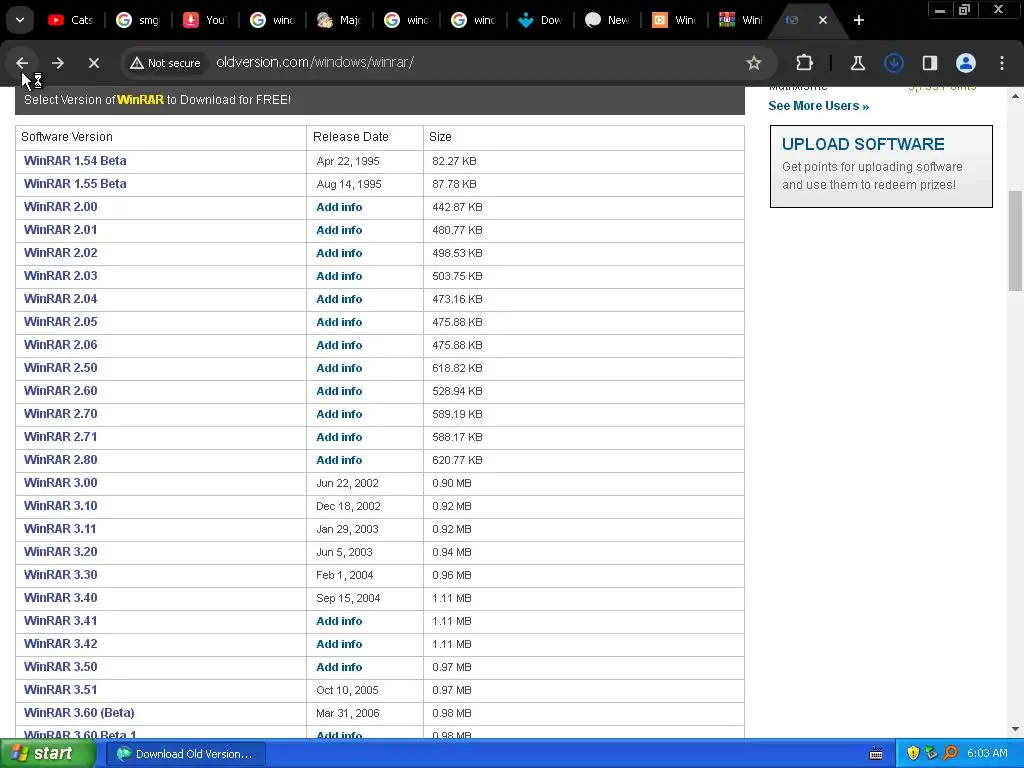Click Add info for WinRAR 2.05
This screenshot has width=1024, height=768.
(x=339, y=322)
